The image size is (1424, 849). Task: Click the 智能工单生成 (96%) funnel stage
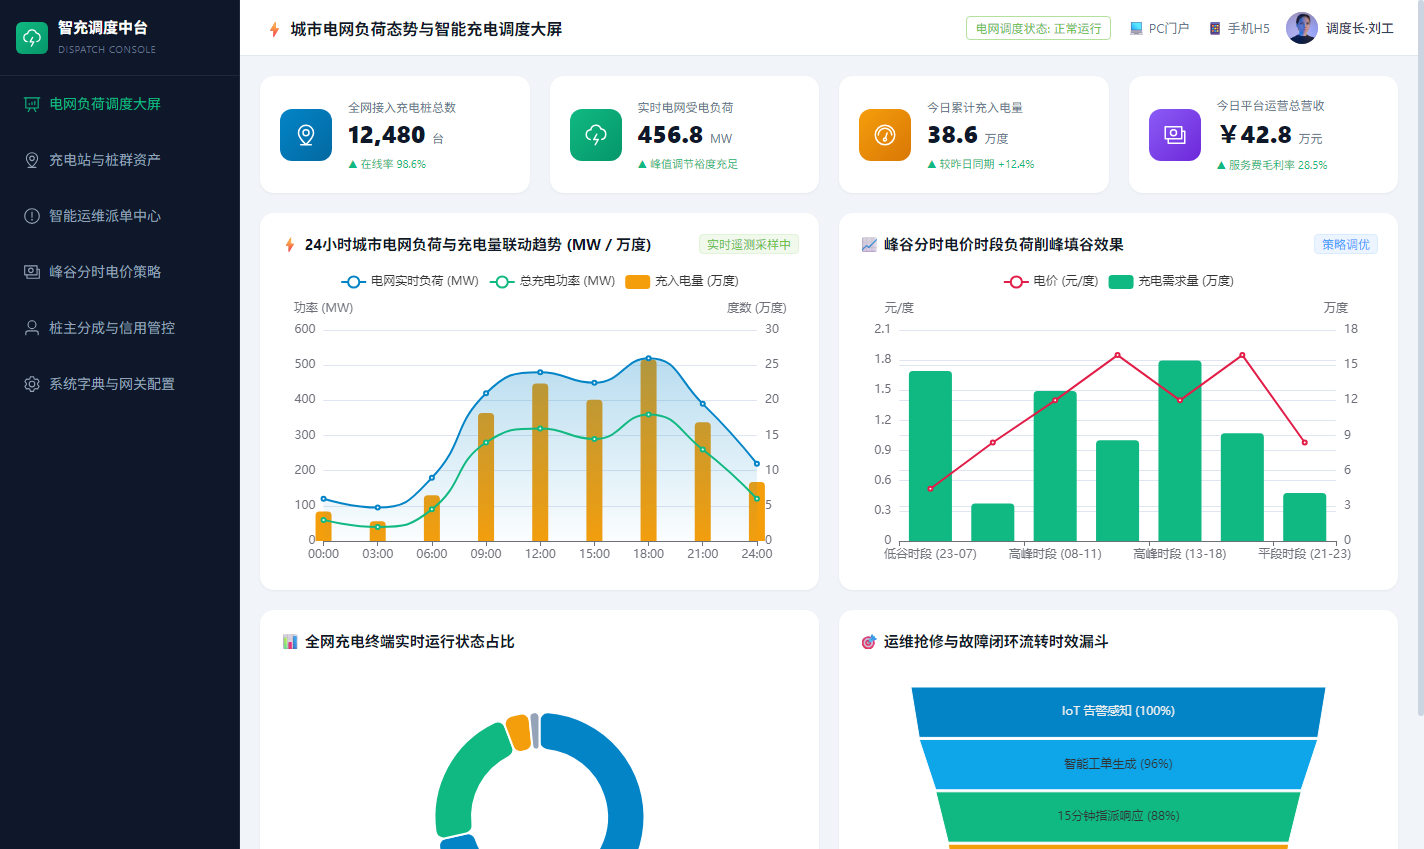pos(1118,764)
